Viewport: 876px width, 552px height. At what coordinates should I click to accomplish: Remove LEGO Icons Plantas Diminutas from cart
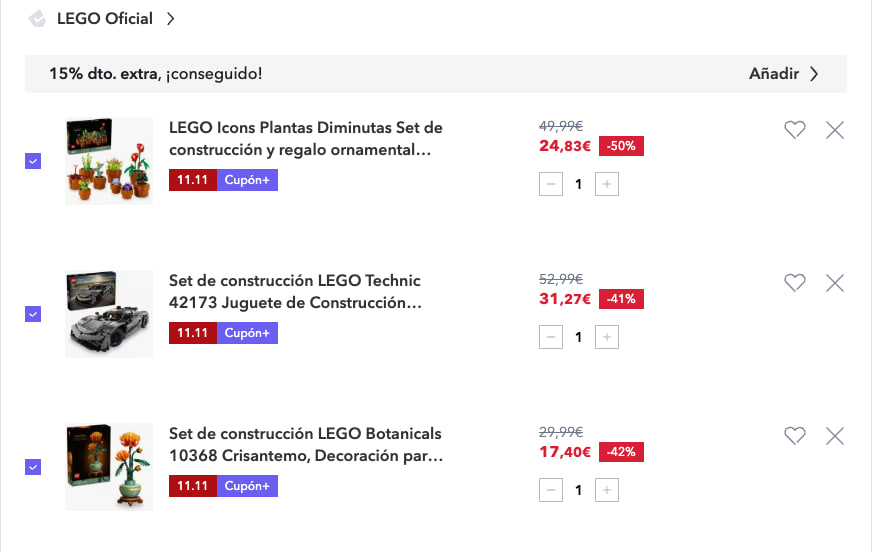[835, 130]
